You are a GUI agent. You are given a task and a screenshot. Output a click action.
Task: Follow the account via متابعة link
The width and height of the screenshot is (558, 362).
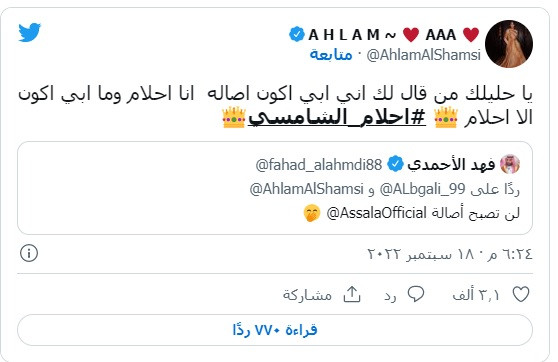(331, 54)
